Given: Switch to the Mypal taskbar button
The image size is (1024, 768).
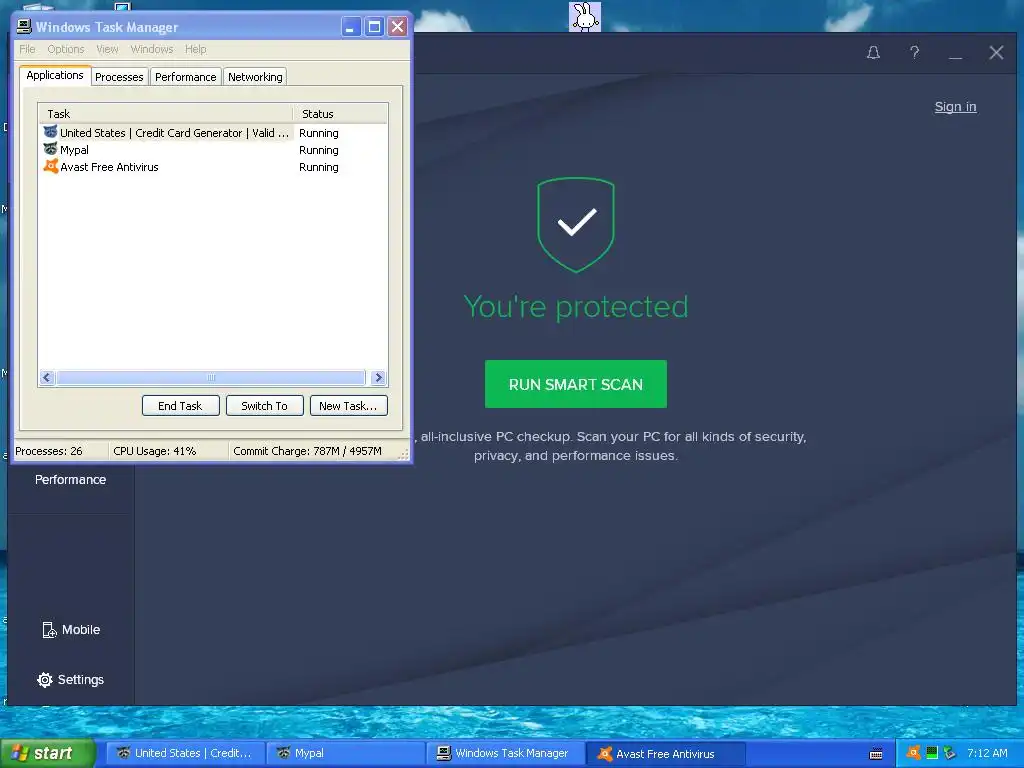Looking at the screenshot, I should pyautogui.click(x=344, y=753).
